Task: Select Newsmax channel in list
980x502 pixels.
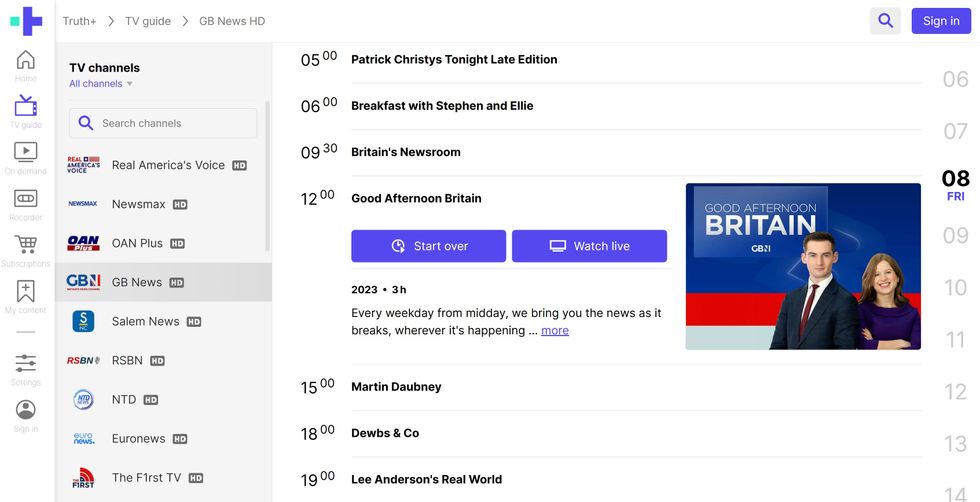Action: point(138,204)
